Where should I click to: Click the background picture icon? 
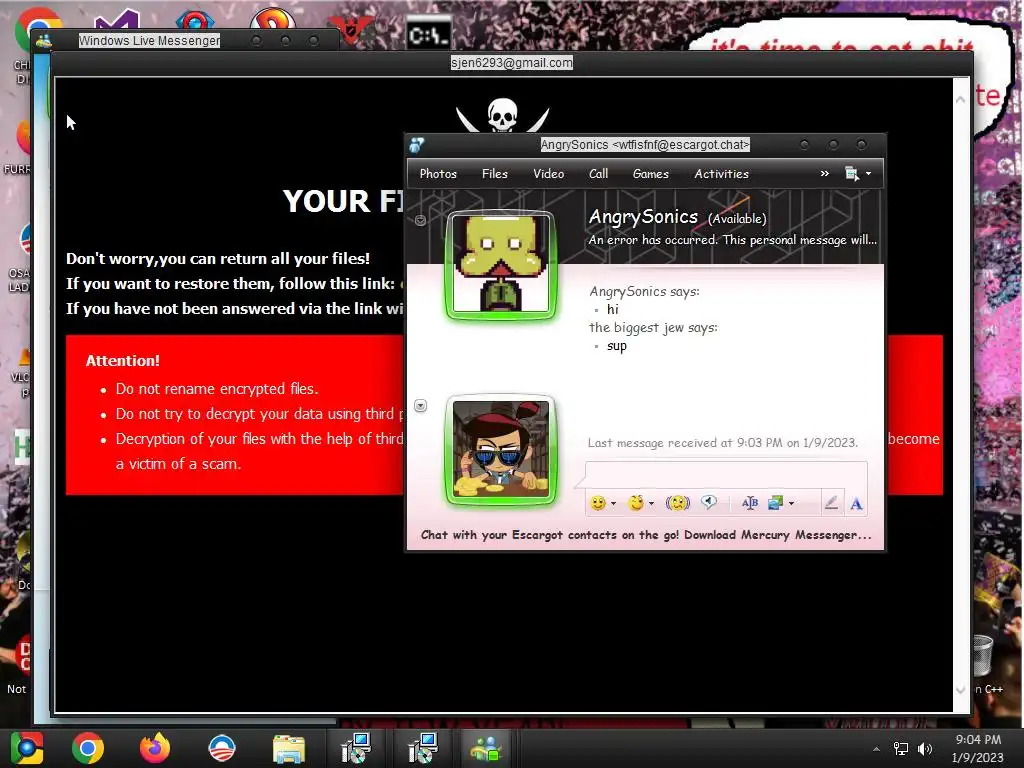[x=775, y=503]
